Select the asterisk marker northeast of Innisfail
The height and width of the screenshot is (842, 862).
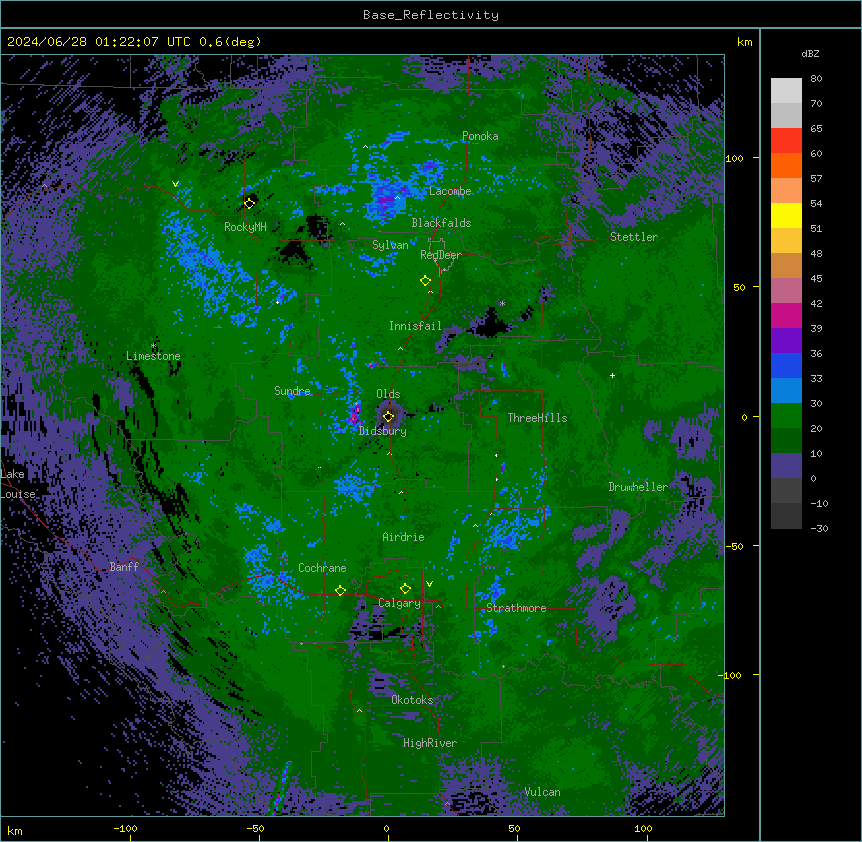502,303
